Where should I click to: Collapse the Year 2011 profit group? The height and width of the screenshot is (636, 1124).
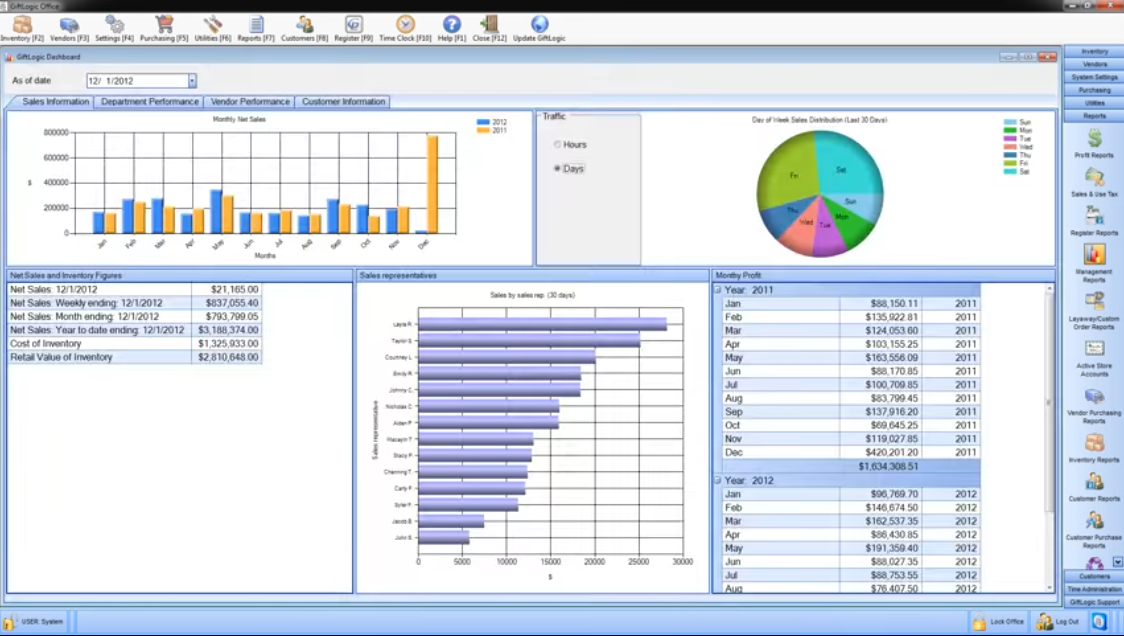(x=717, y=290)
